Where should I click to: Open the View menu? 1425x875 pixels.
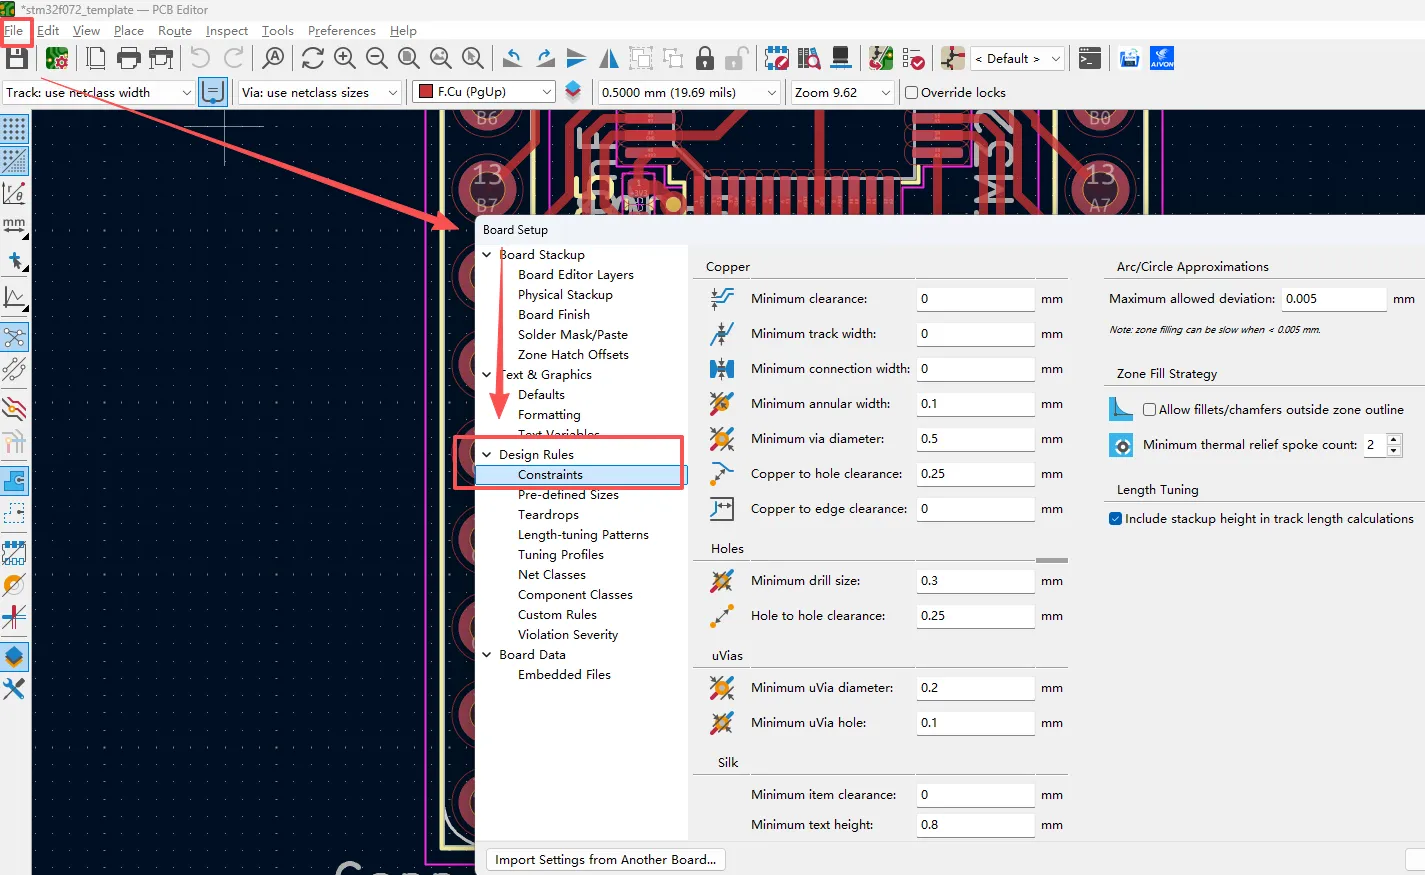tap(86, 30)
